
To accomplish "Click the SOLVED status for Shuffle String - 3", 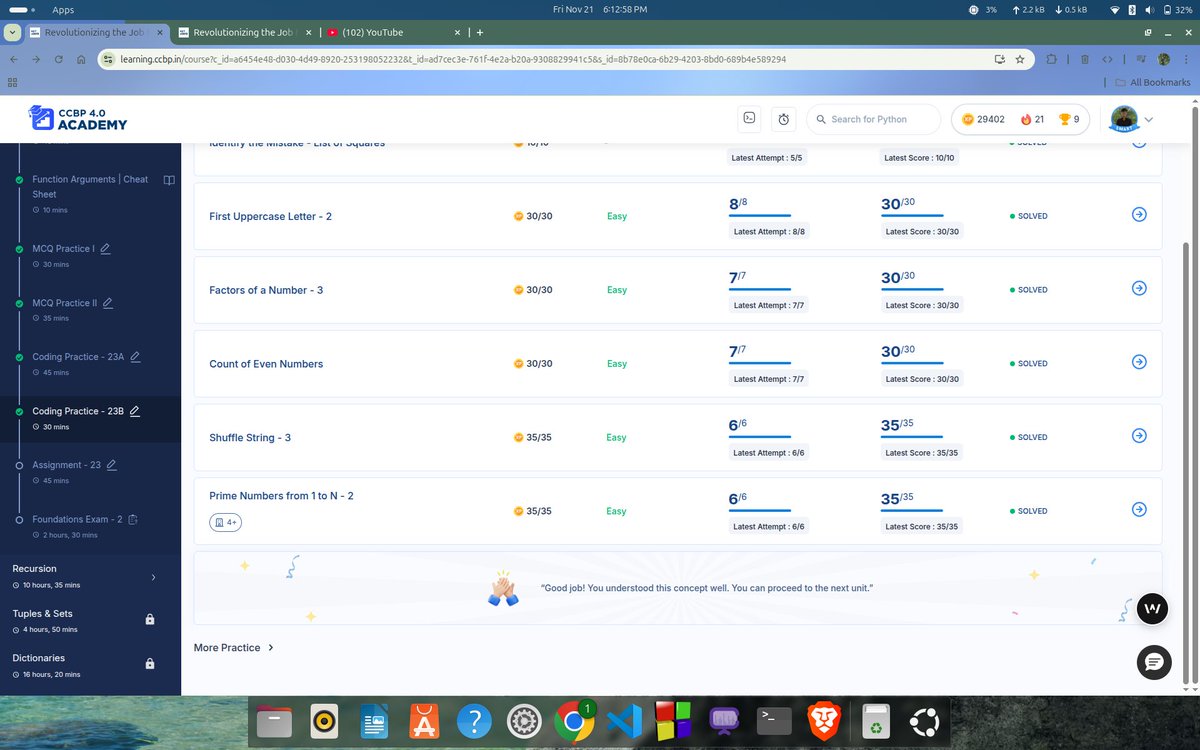I will pos(1028,437).
